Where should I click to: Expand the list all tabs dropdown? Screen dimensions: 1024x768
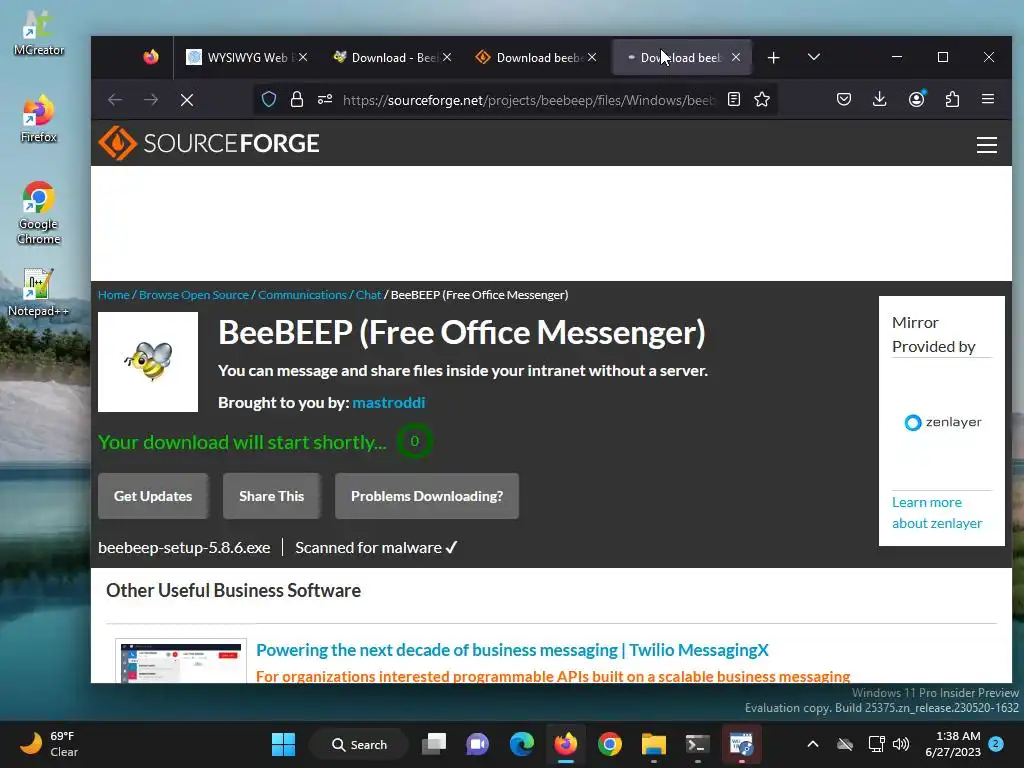point(814,57)
